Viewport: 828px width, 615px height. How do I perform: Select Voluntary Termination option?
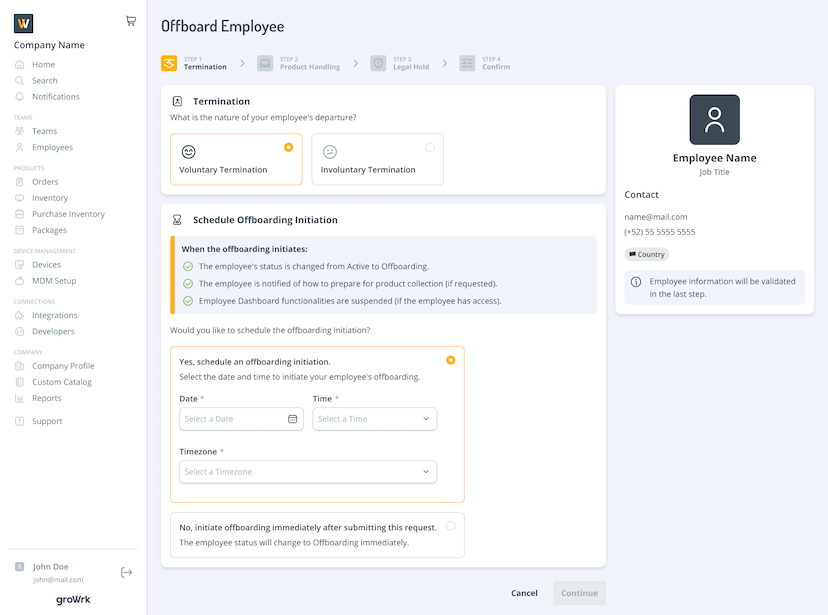pyautogui.click(x=236, y=159)
